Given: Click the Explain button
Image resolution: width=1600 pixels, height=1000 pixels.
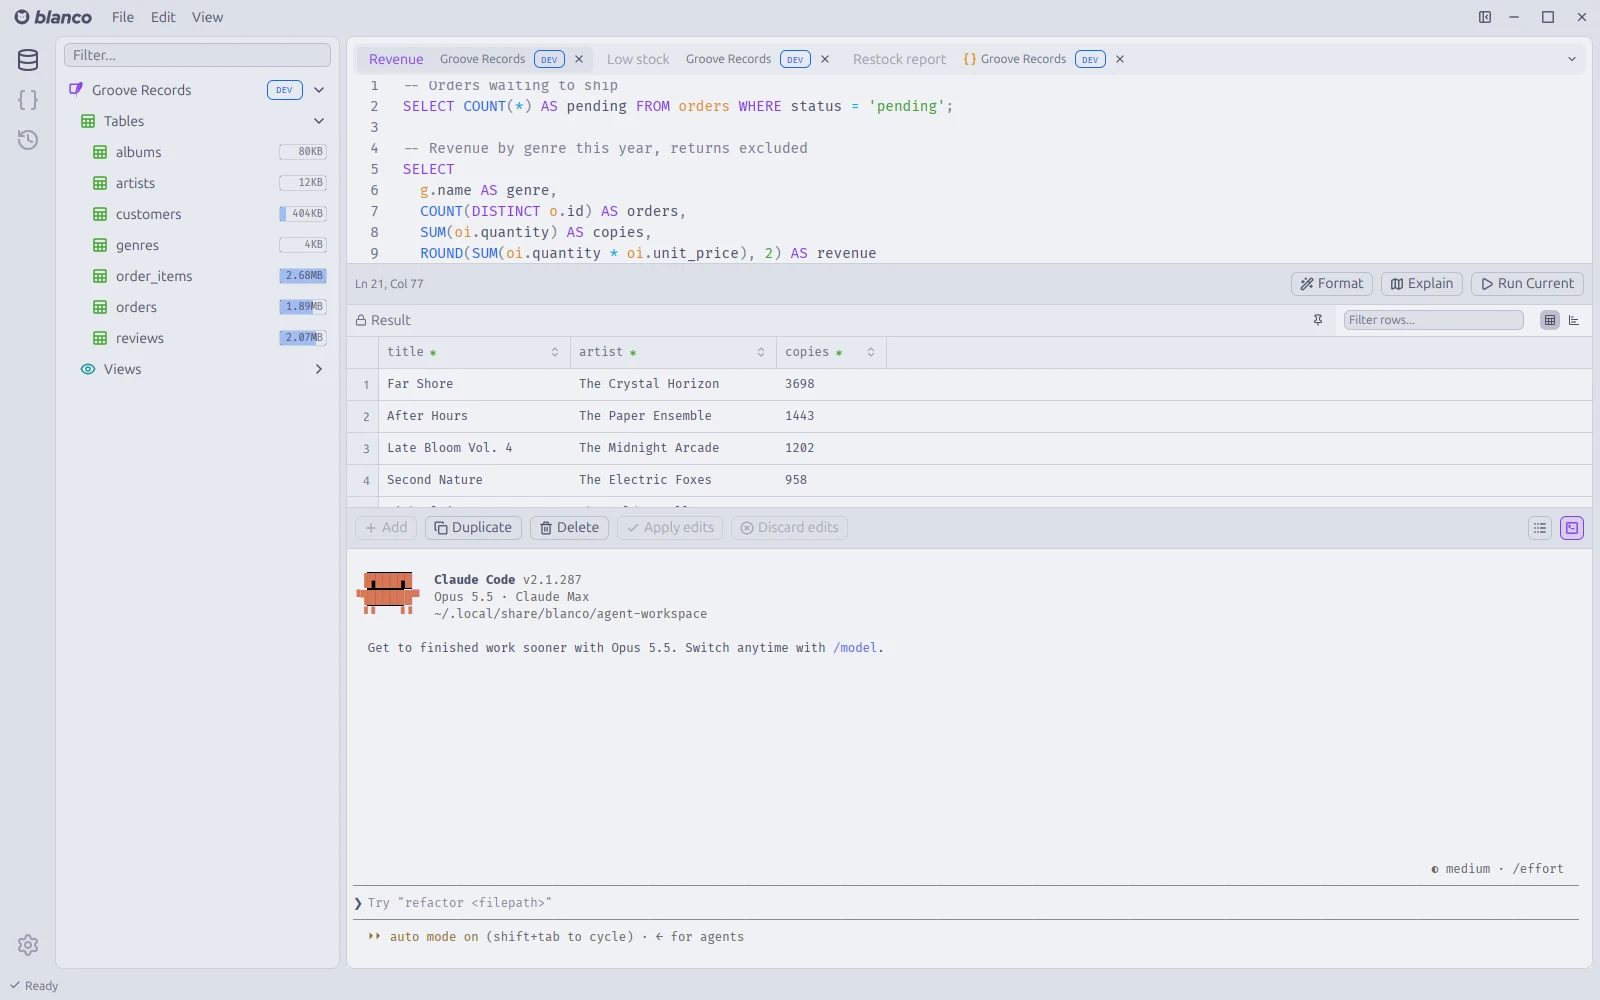Looking at the screenshot, I should pos(1422,284).
